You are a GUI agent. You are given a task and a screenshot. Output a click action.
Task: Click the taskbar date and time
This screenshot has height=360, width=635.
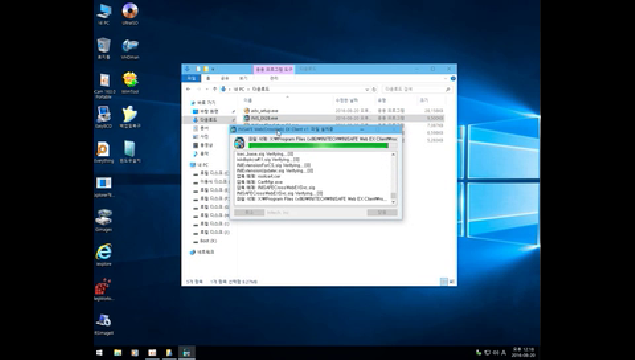(x=523, y=352)
